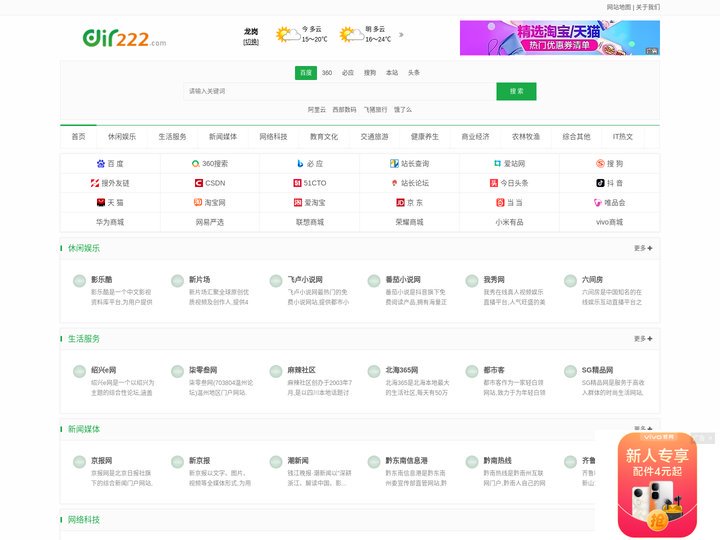Click the 360搜索 ring icon
The width and height of the screenshot is (720, 540).
pyautogui.click(x=196, y=163)
